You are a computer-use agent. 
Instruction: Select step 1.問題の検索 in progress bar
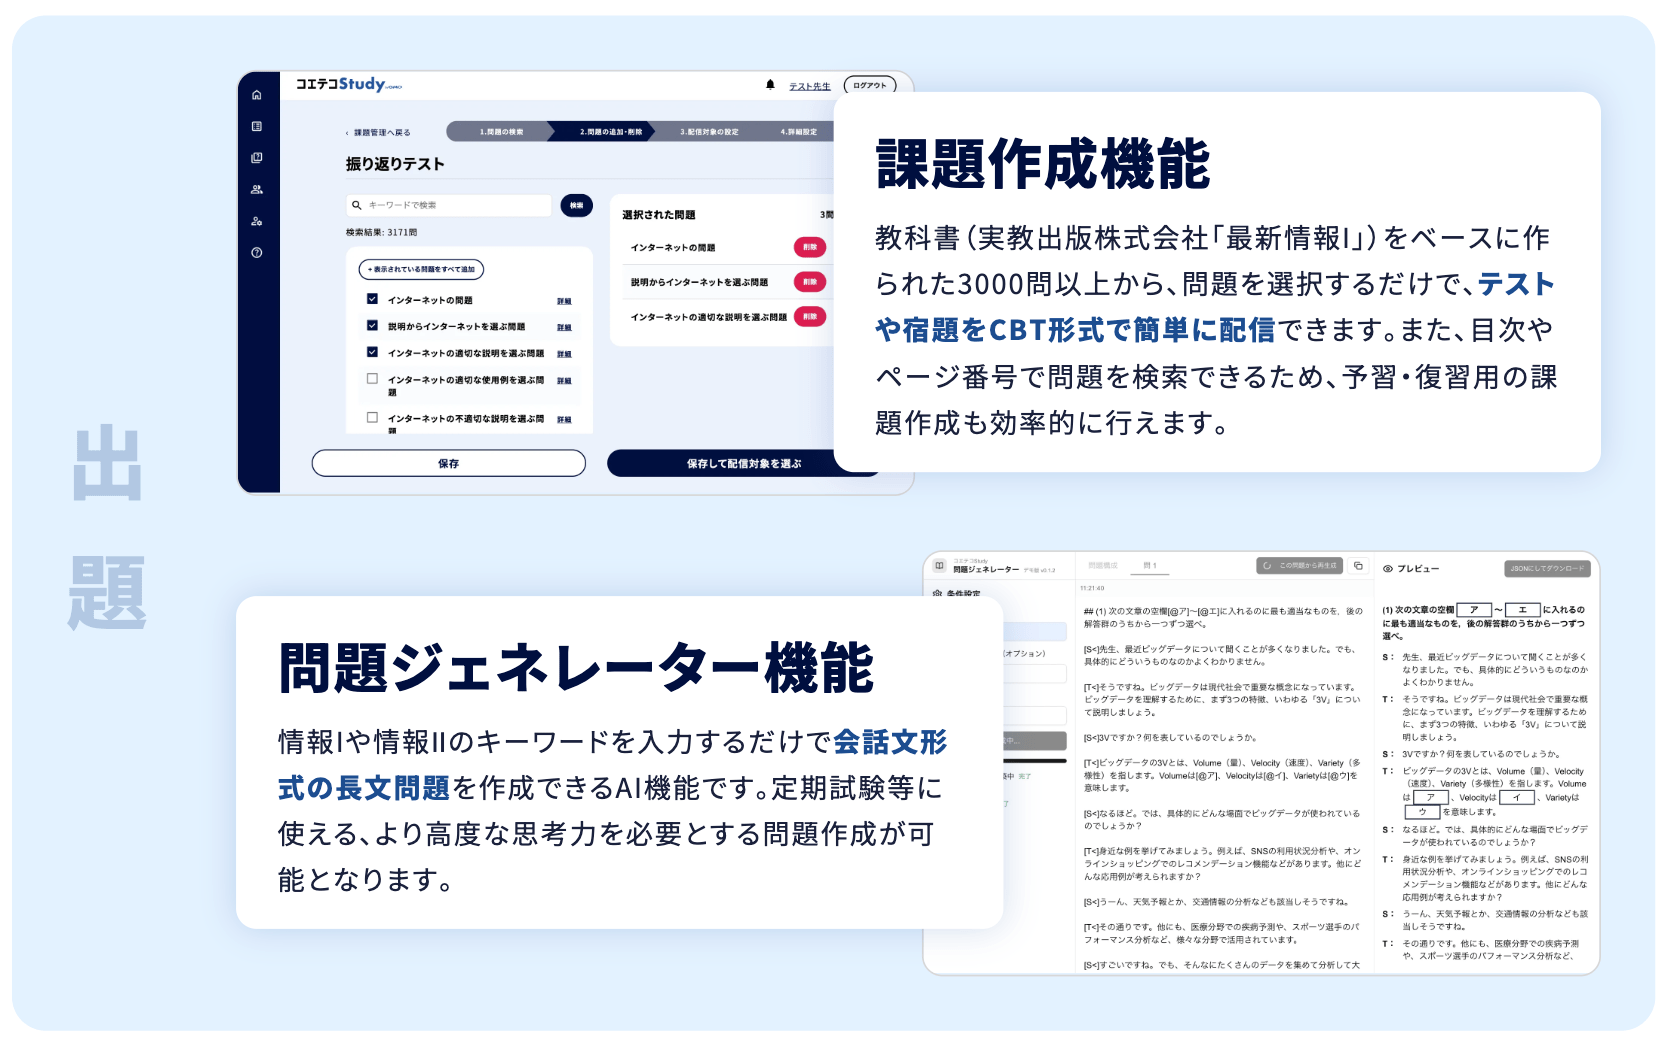(x=501, y=132)
